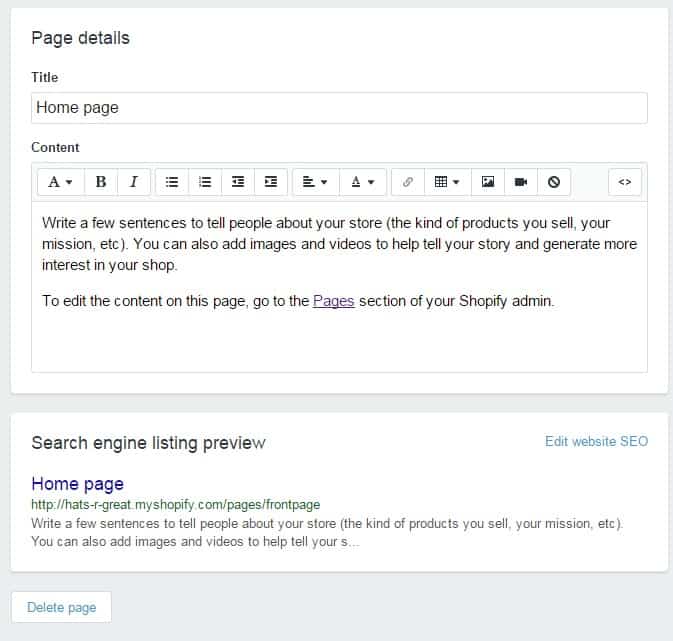Click the Delete page button
The width and height of the screenshot is (673, 641).
point(61,607)
